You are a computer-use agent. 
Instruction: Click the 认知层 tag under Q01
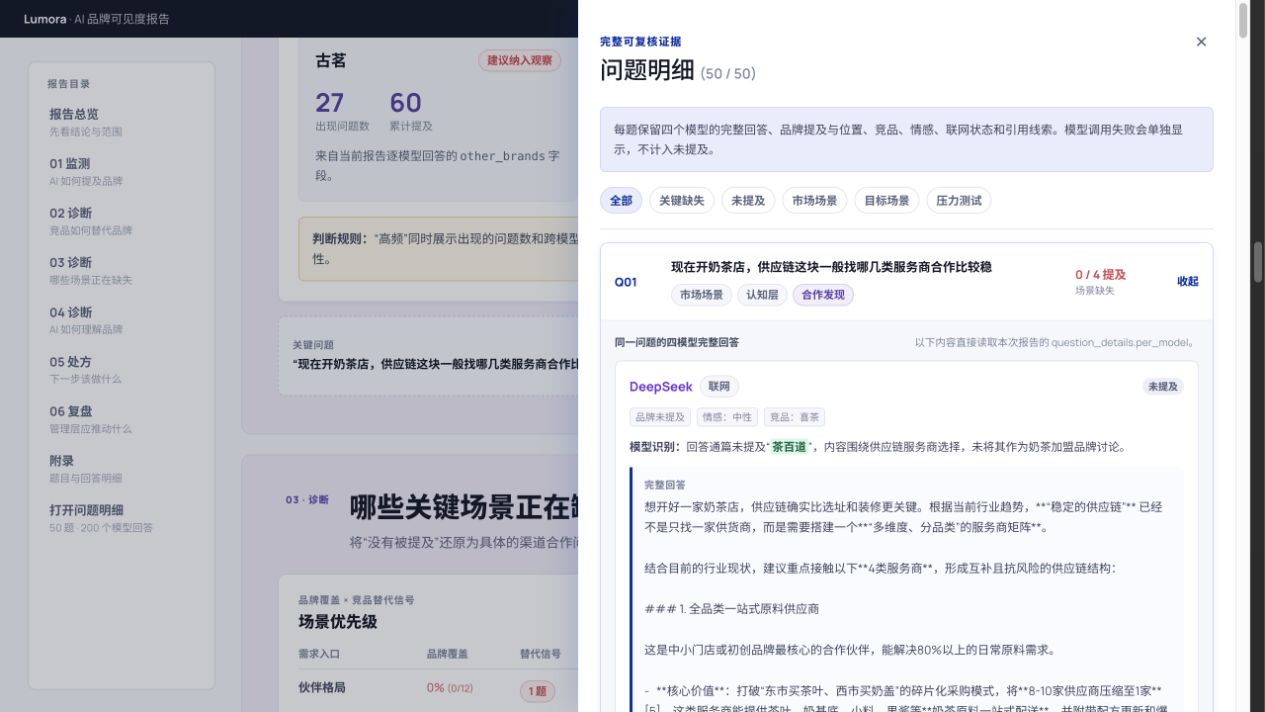click(x=762, y=295)
